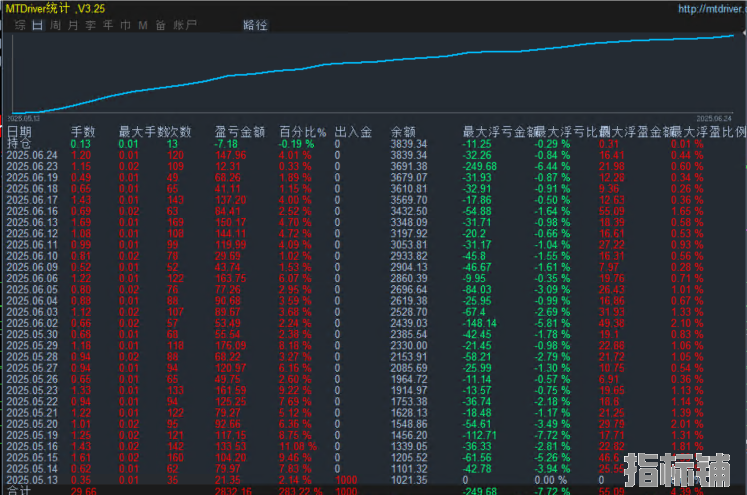Click the -148.14 max floating loss cell
The height and width of the screenshot is (495, 747).
click(479, 323)
